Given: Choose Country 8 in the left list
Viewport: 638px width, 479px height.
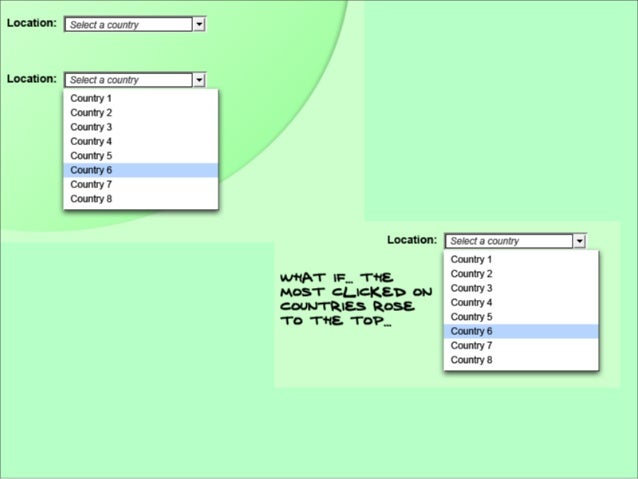Looking at the screenshot, I should point(141,199).
